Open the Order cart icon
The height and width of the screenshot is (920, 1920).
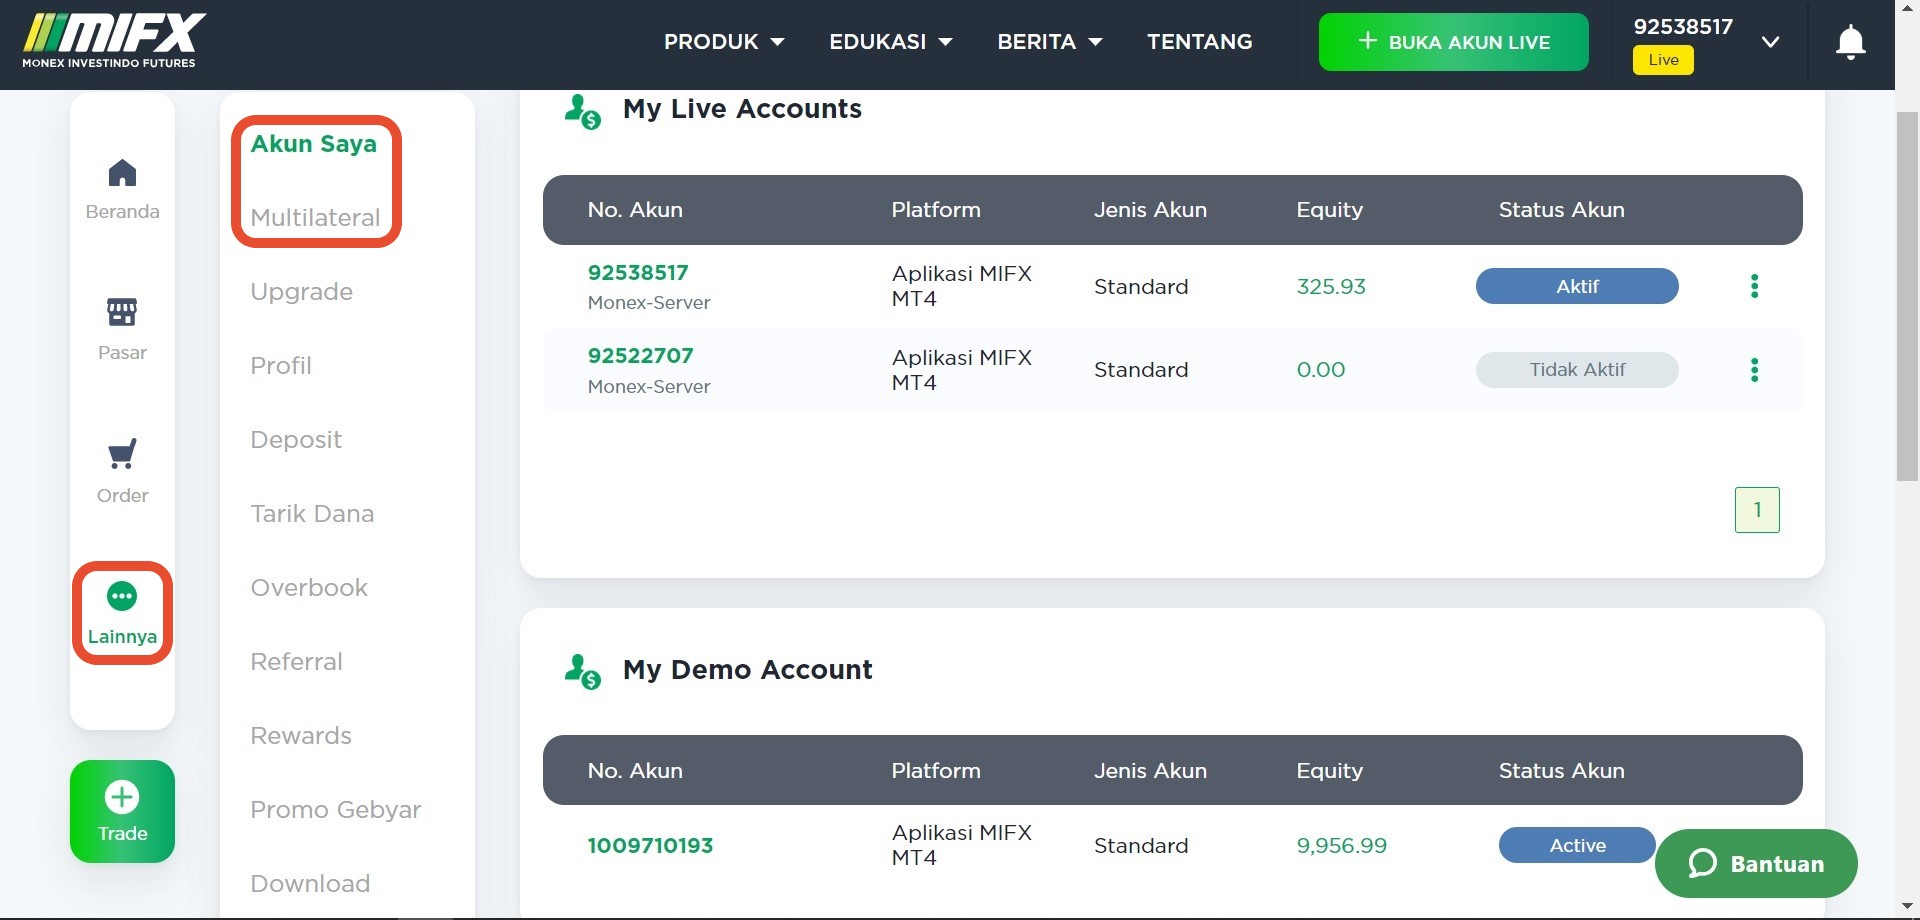pos(122,454)
